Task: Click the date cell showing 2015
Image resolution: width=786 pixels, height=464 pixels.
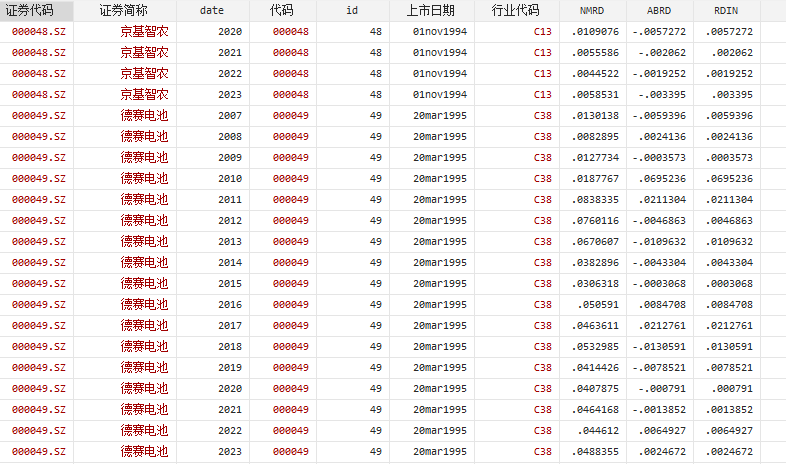Action: point(229,284)
